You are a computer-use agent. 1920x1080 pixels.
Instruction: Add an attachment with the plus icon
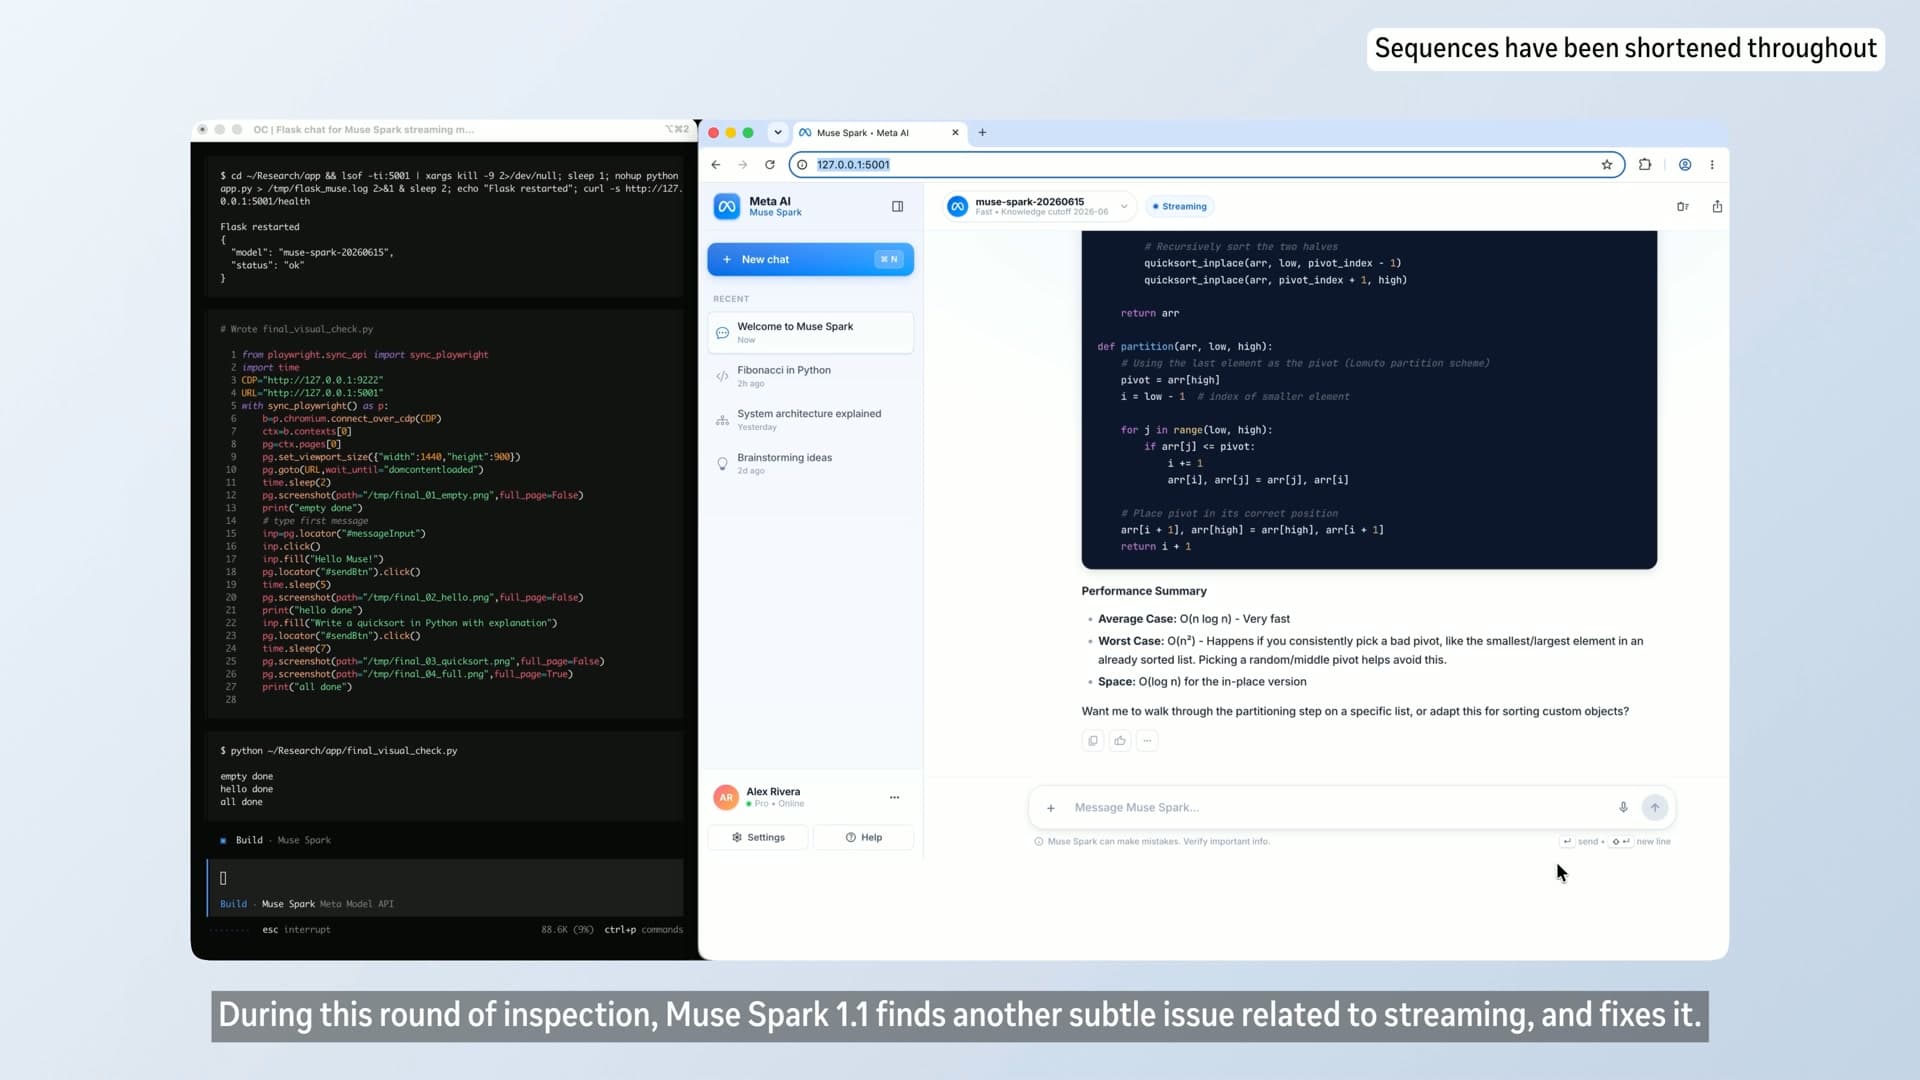[x=1051, y=808]
